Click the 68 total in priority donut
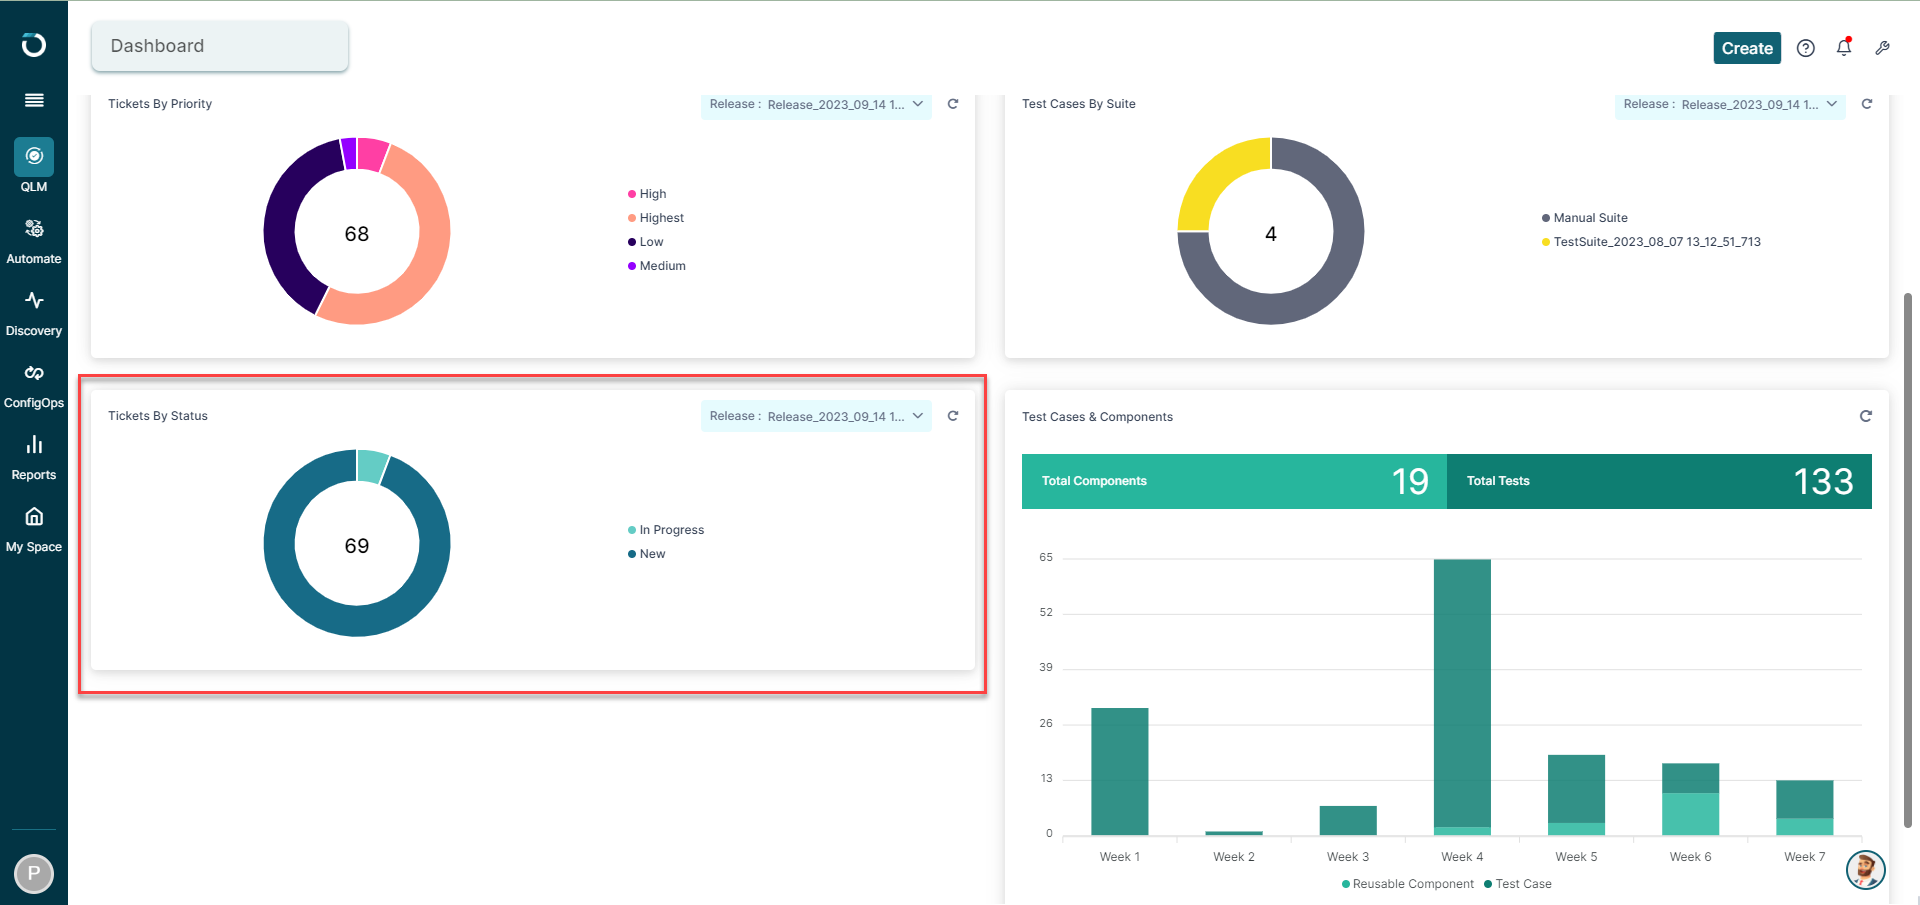Screen dimensions: 1920x905 coord(357,234)
